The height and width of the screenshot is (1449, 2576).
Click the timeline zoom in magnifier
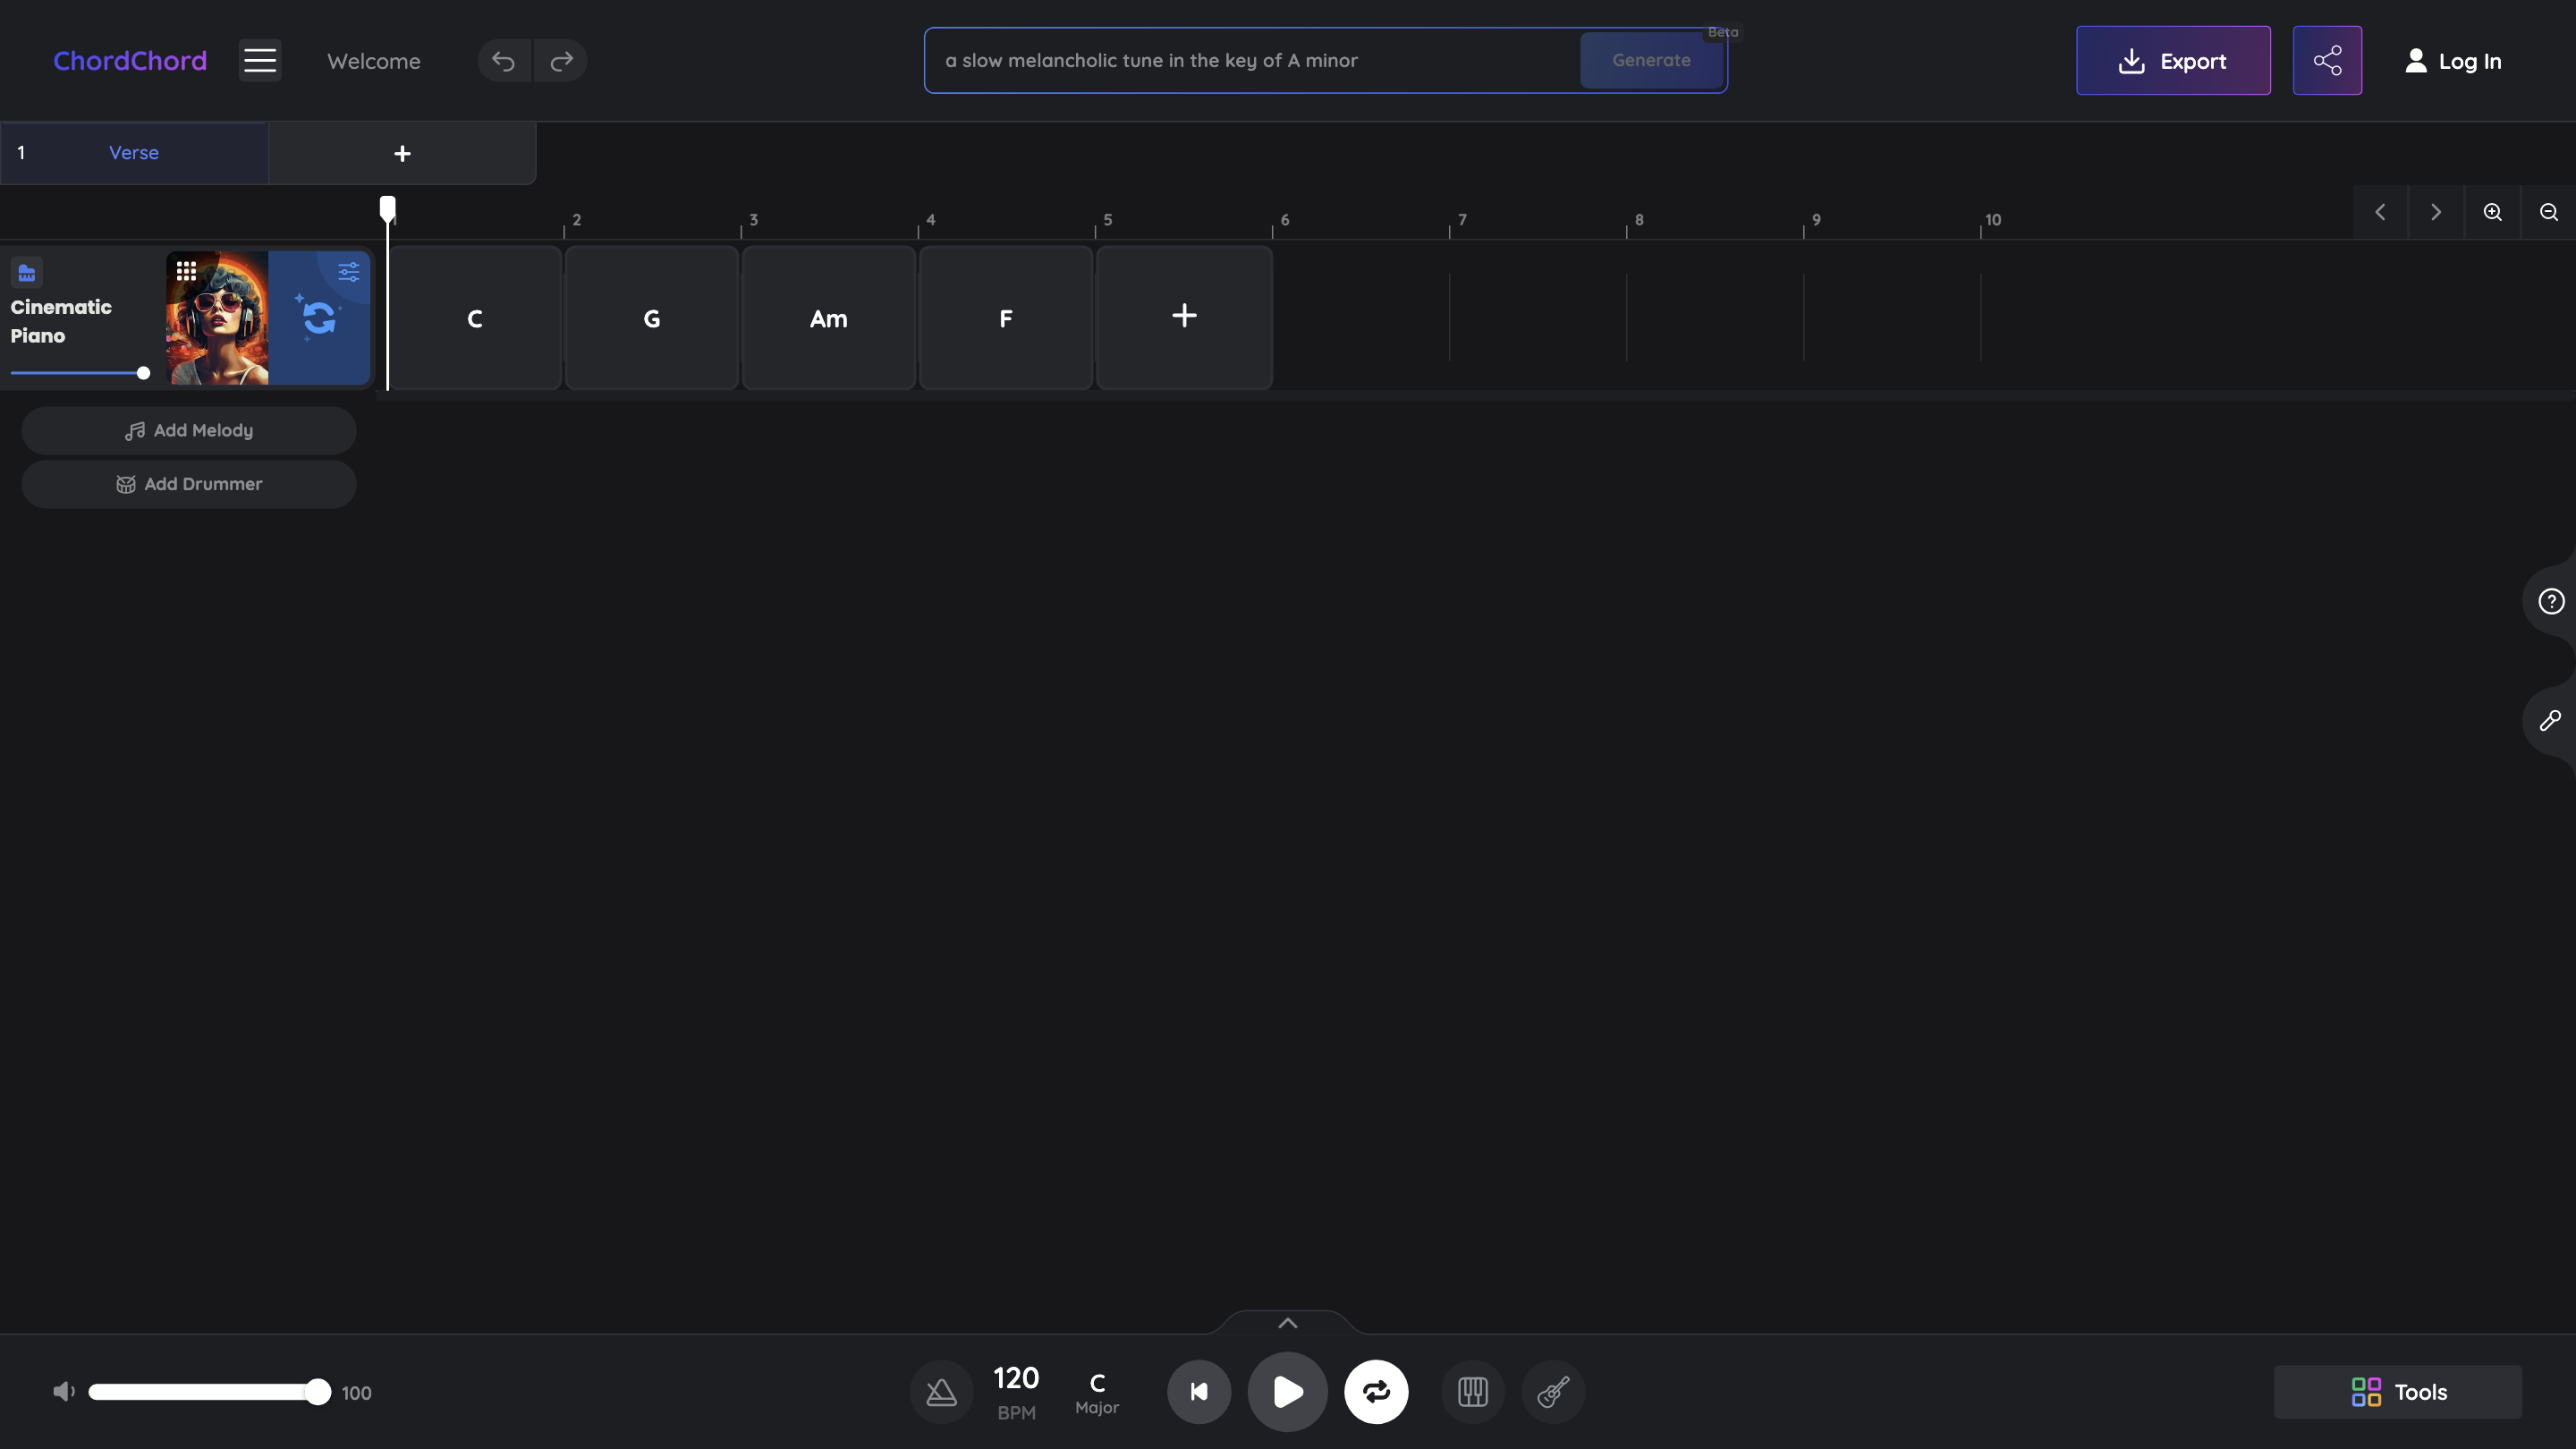2492,212
